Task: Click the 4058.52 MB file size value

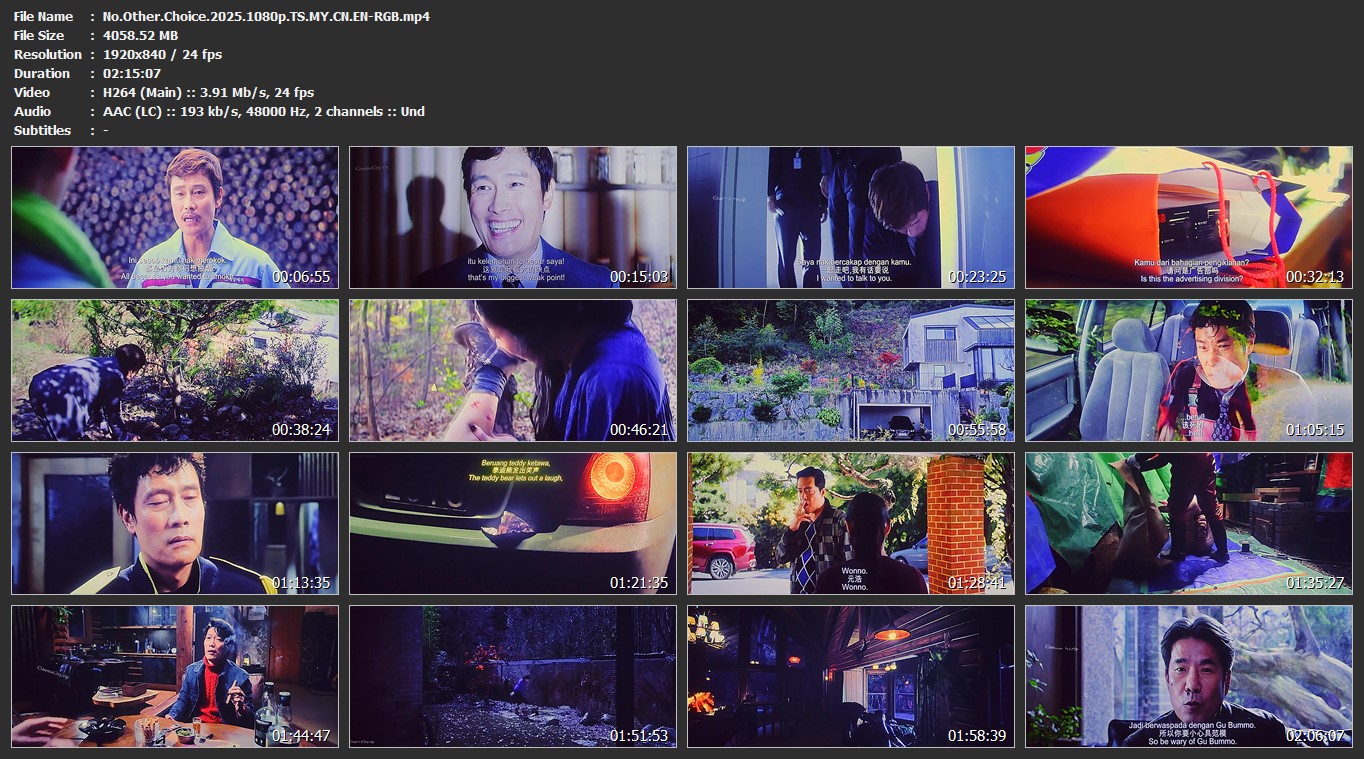Action: click(140, 35)
